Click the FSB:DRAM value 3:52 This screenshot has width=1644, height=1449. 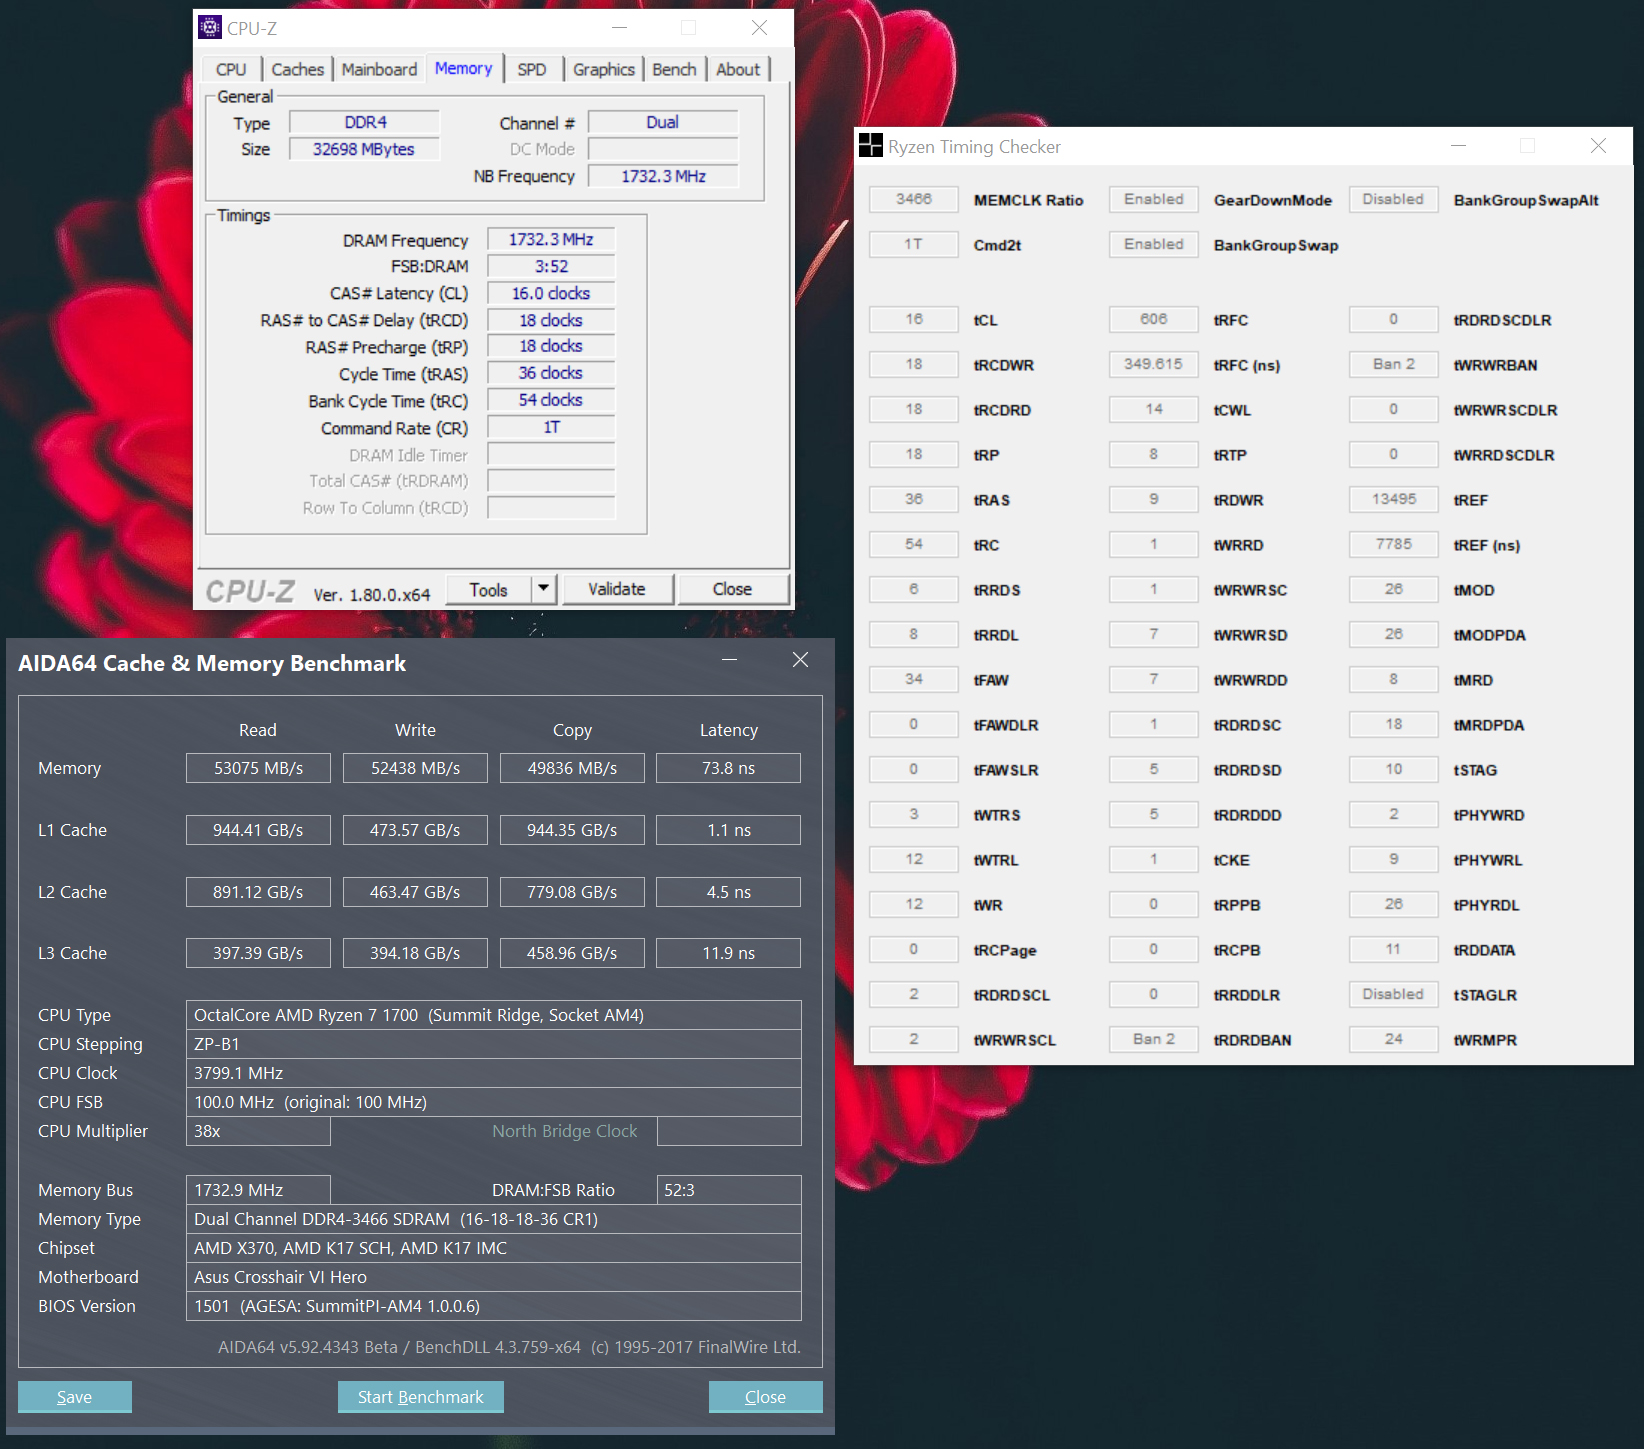click(x=551, y=266)
